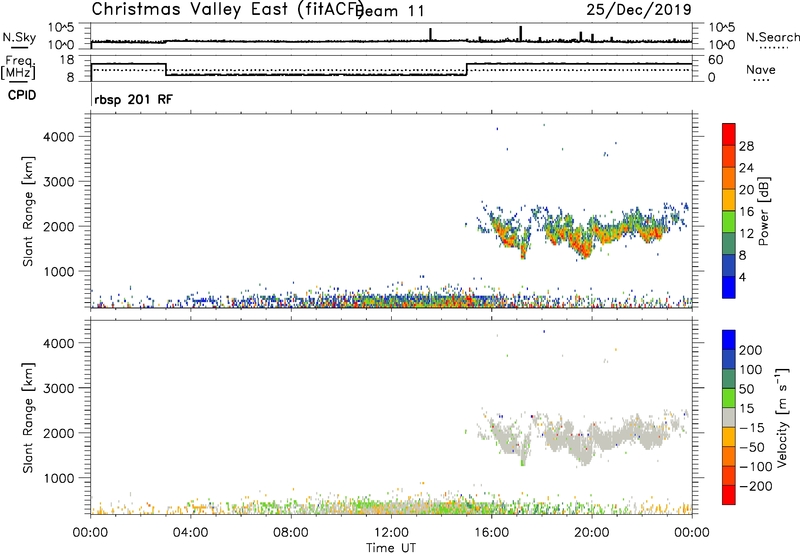Viewport: 800px width, 554px height.
Task: Click the 'N.Search' legend label
Action: tap(772, 37)
